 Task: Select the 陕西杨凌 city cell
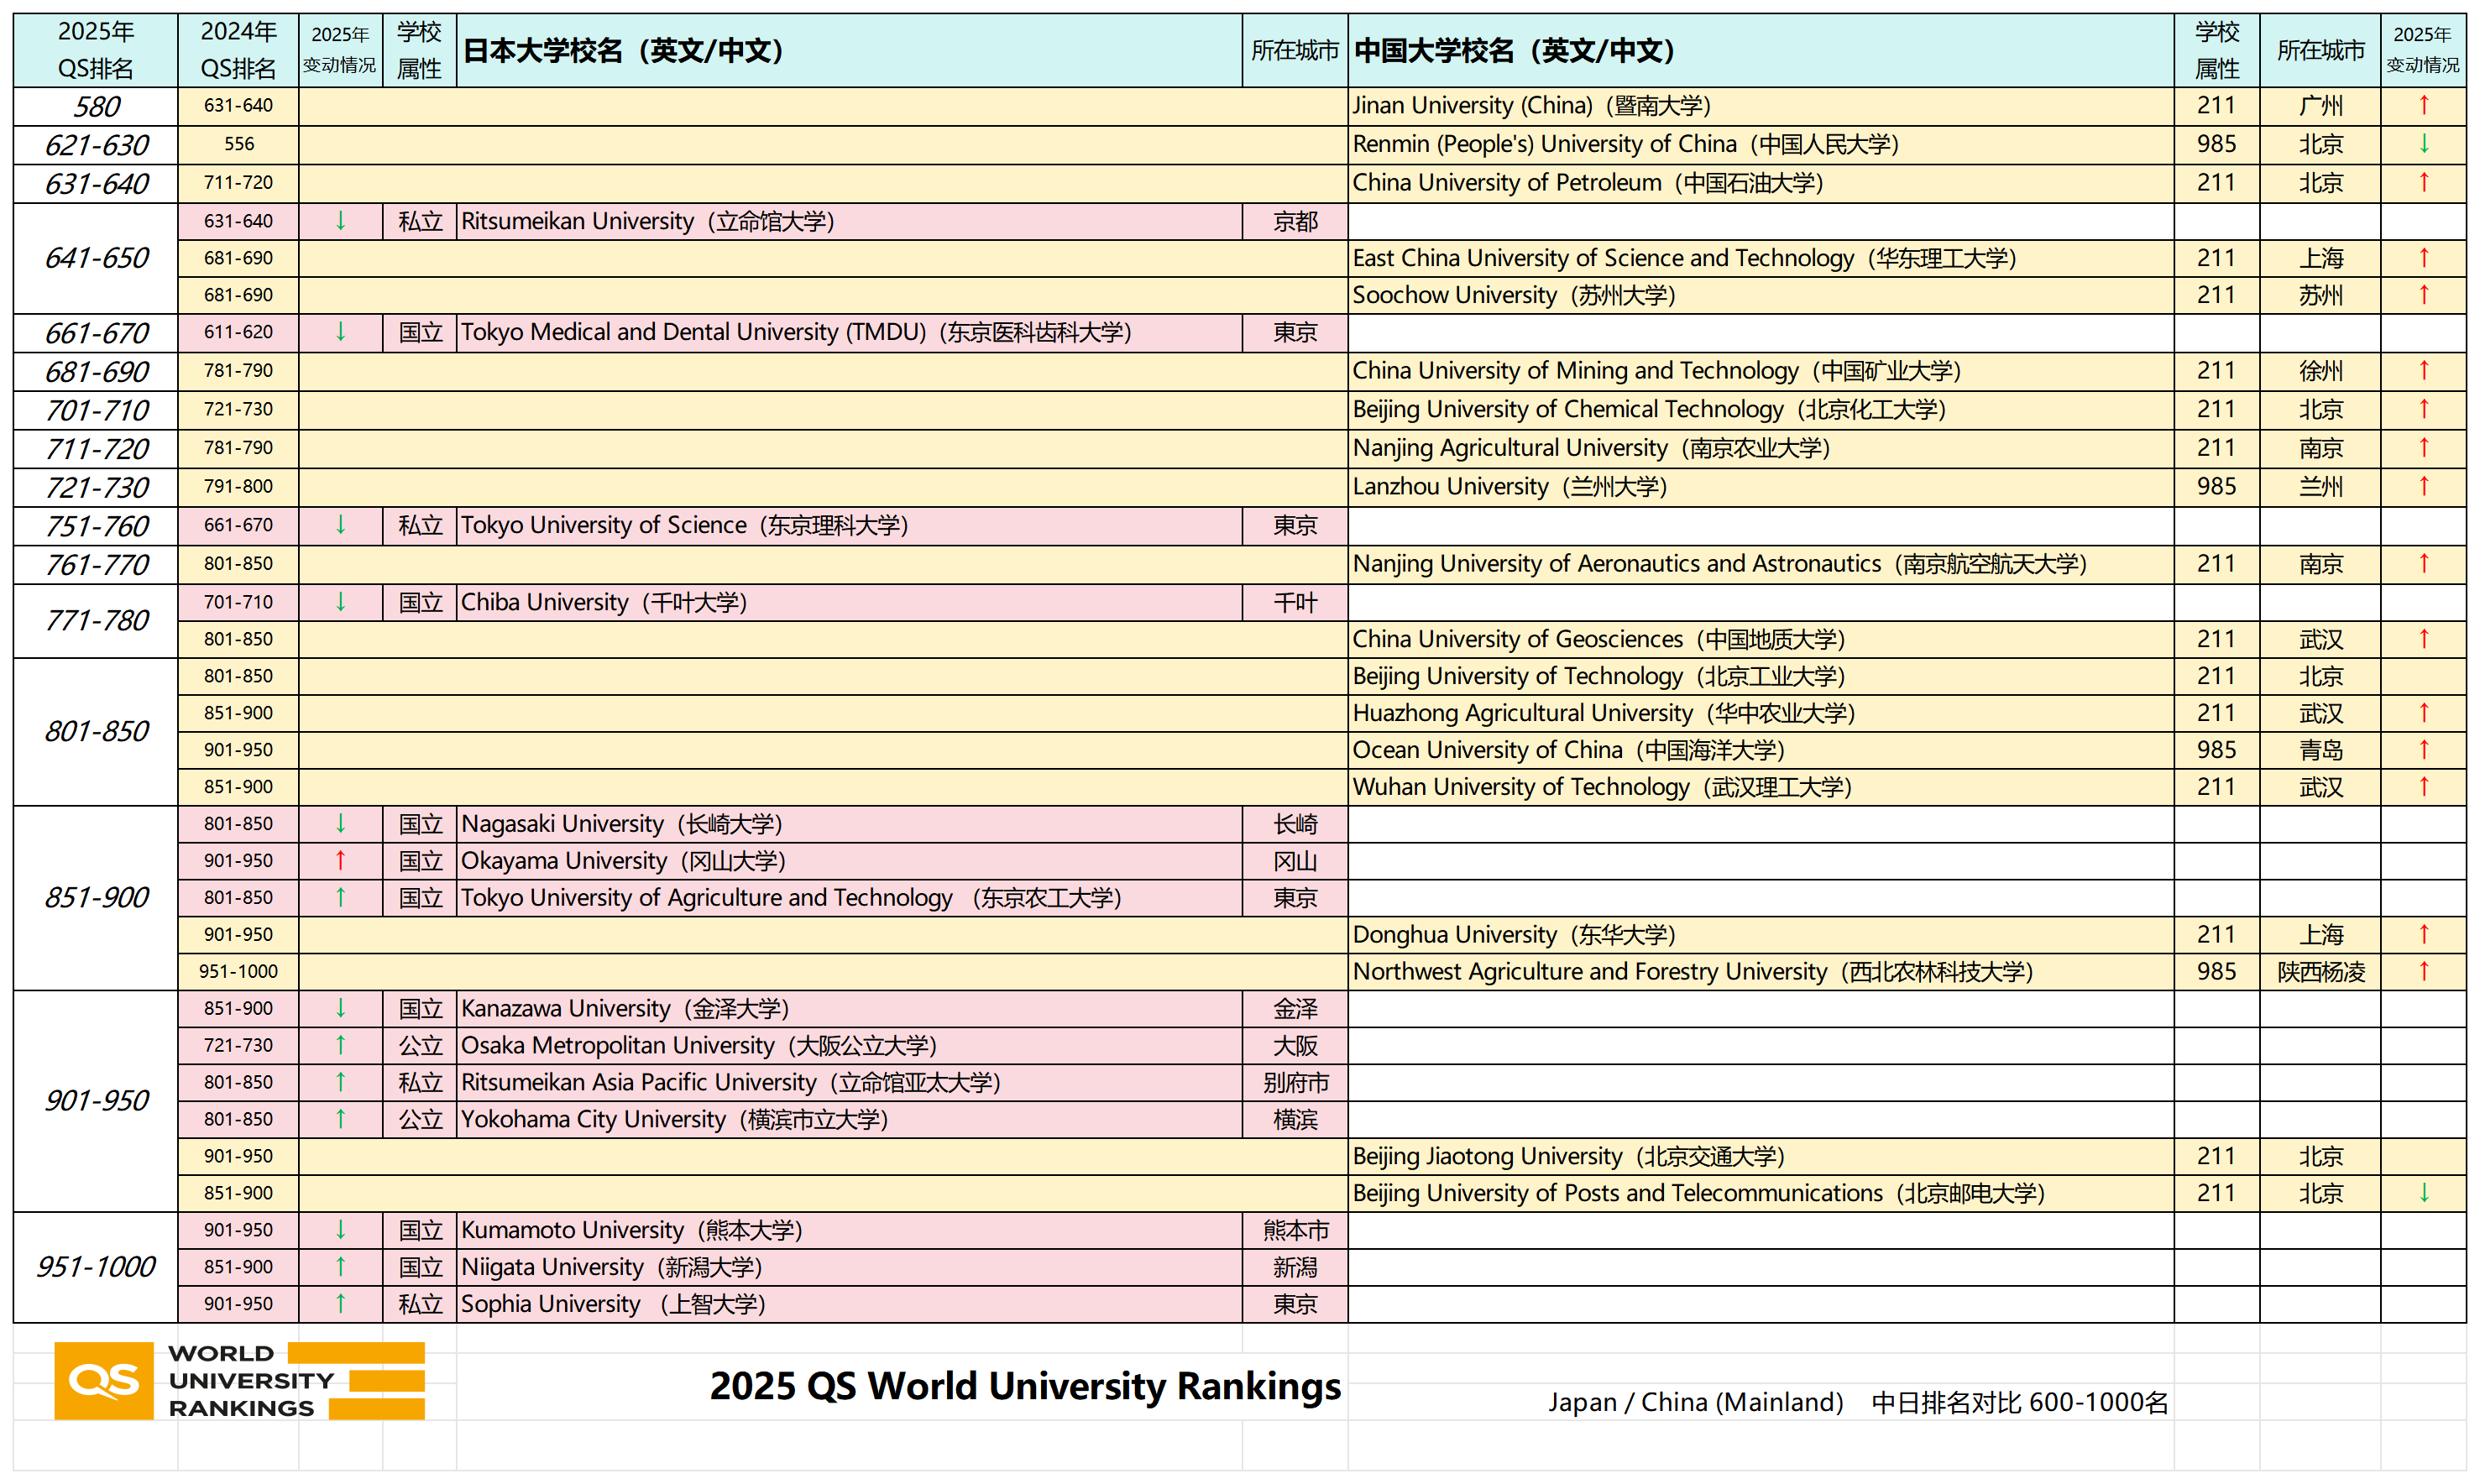point(2320,972)
